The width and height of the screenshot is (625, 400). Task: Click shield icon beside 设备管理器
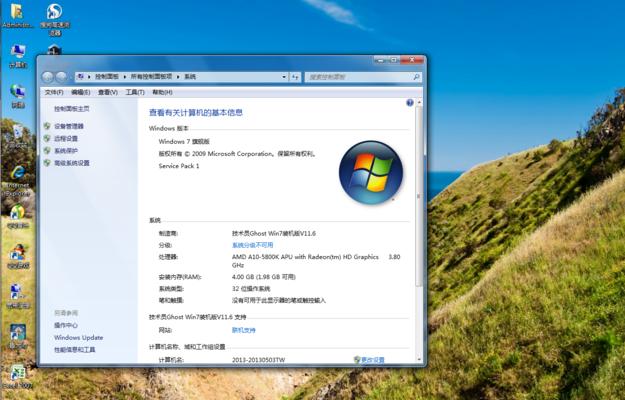[x=47, y=126]
